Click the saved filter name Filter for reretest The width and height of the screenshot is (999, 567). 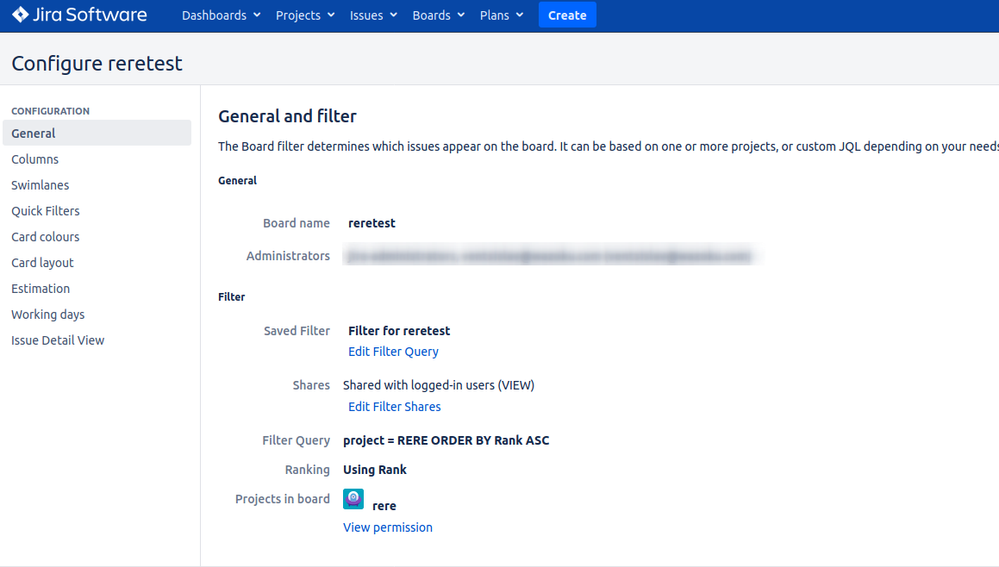pos(399,331)
